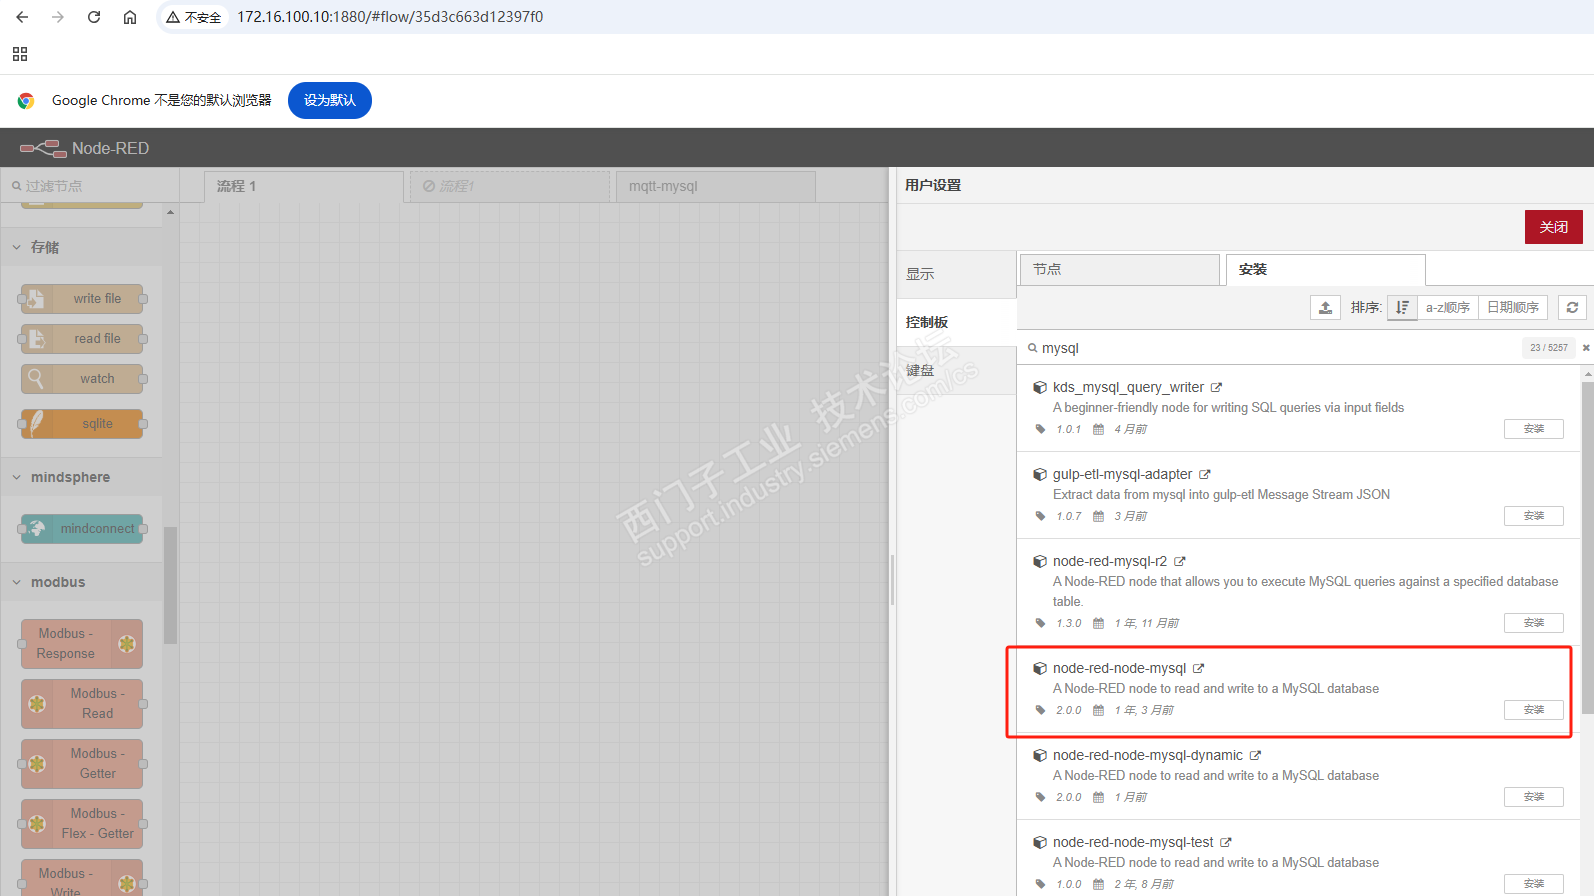Install the node-red-mysql-r2 module
Screen dimensions: 1594x896
click(x=1534, y=623)
